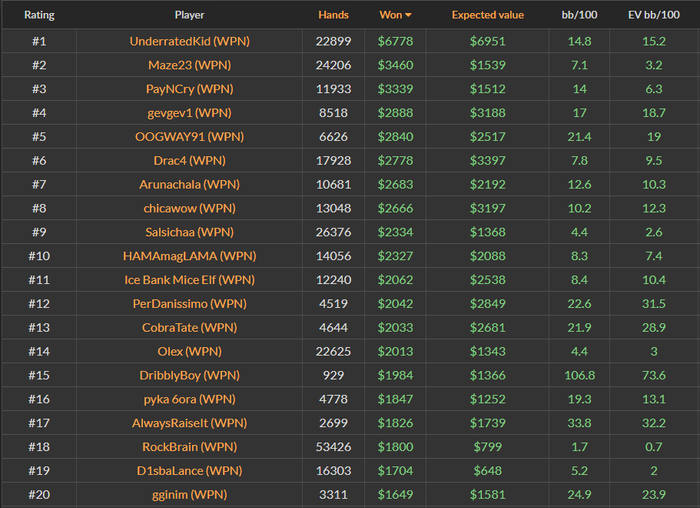This screenshot has height=508, width=700.
Task: Open DribblyBoy (WPN) player link
Action: click(189, 375)
